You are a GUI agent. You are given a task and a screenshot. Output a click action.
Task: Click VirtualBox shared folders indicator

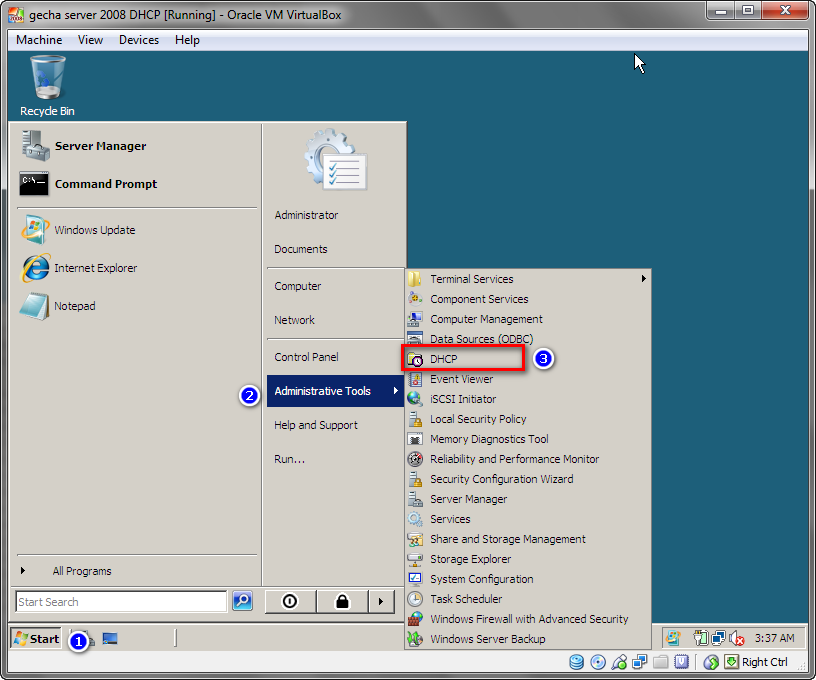661,662
